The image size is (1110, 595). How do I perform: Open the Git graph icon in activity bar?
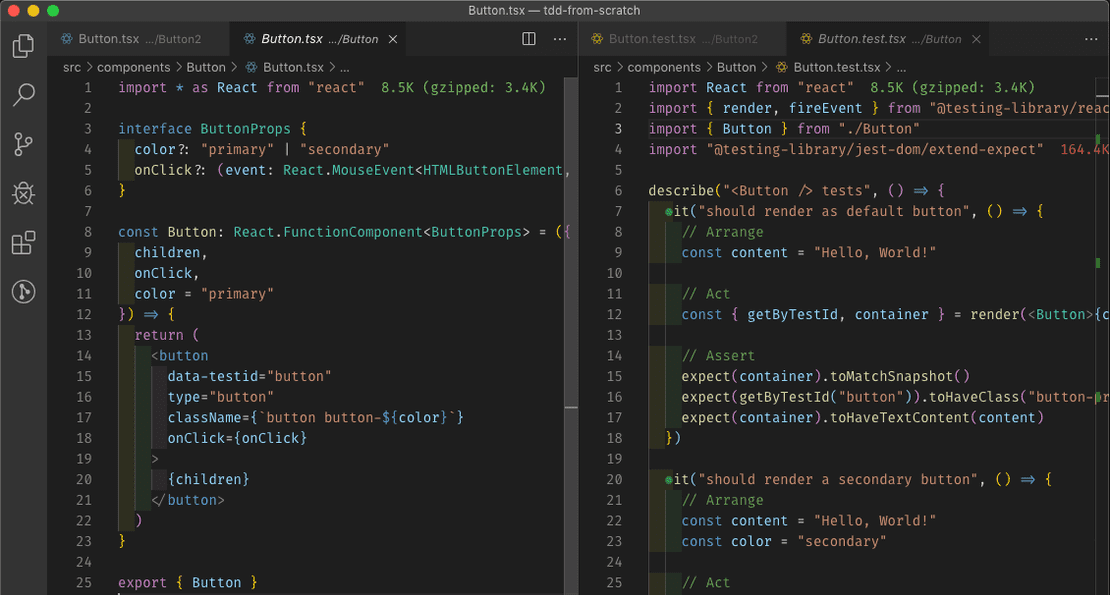click(x=23, y=291)
